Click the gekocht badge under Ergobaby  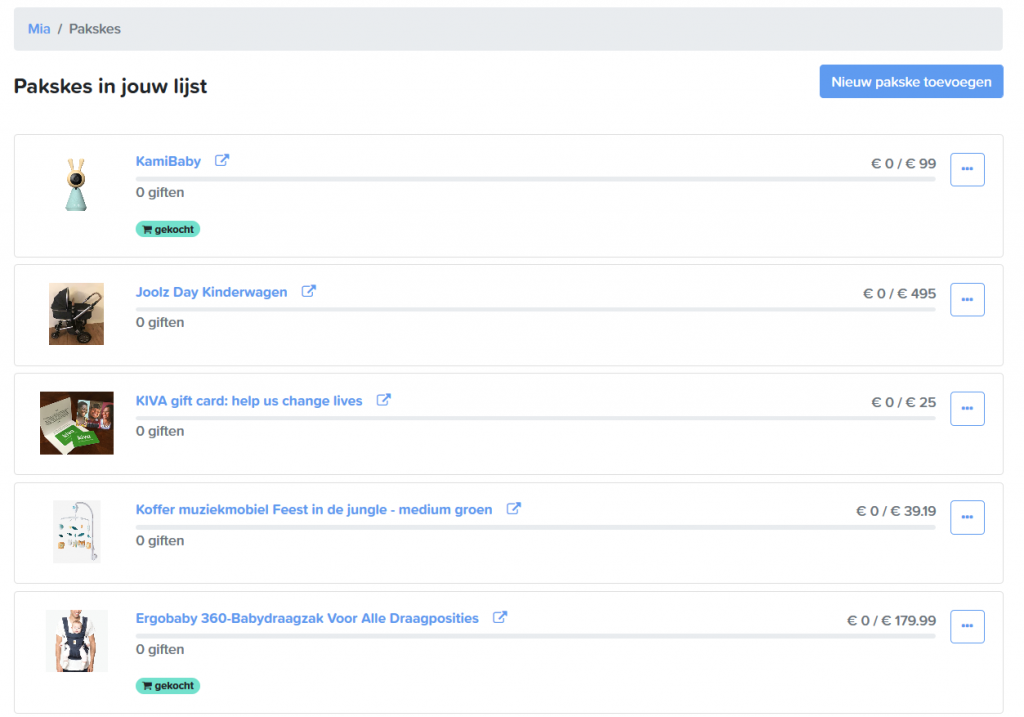(x=168, y=686)
